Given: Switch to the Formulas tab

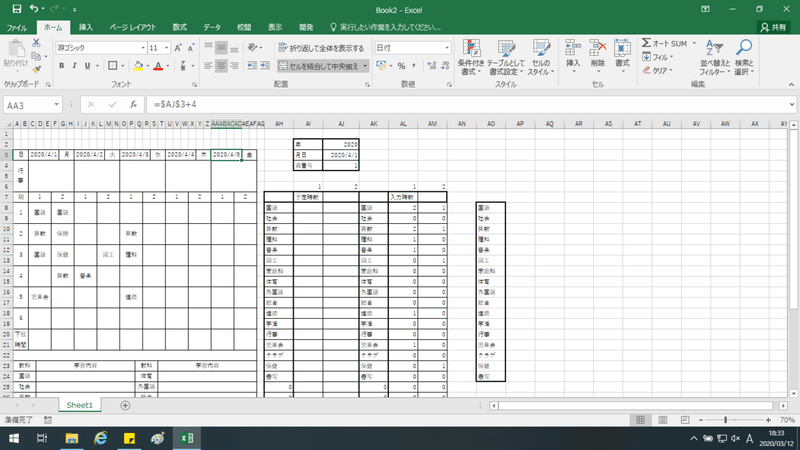Looking at the screenshot, I should point(180,28).
